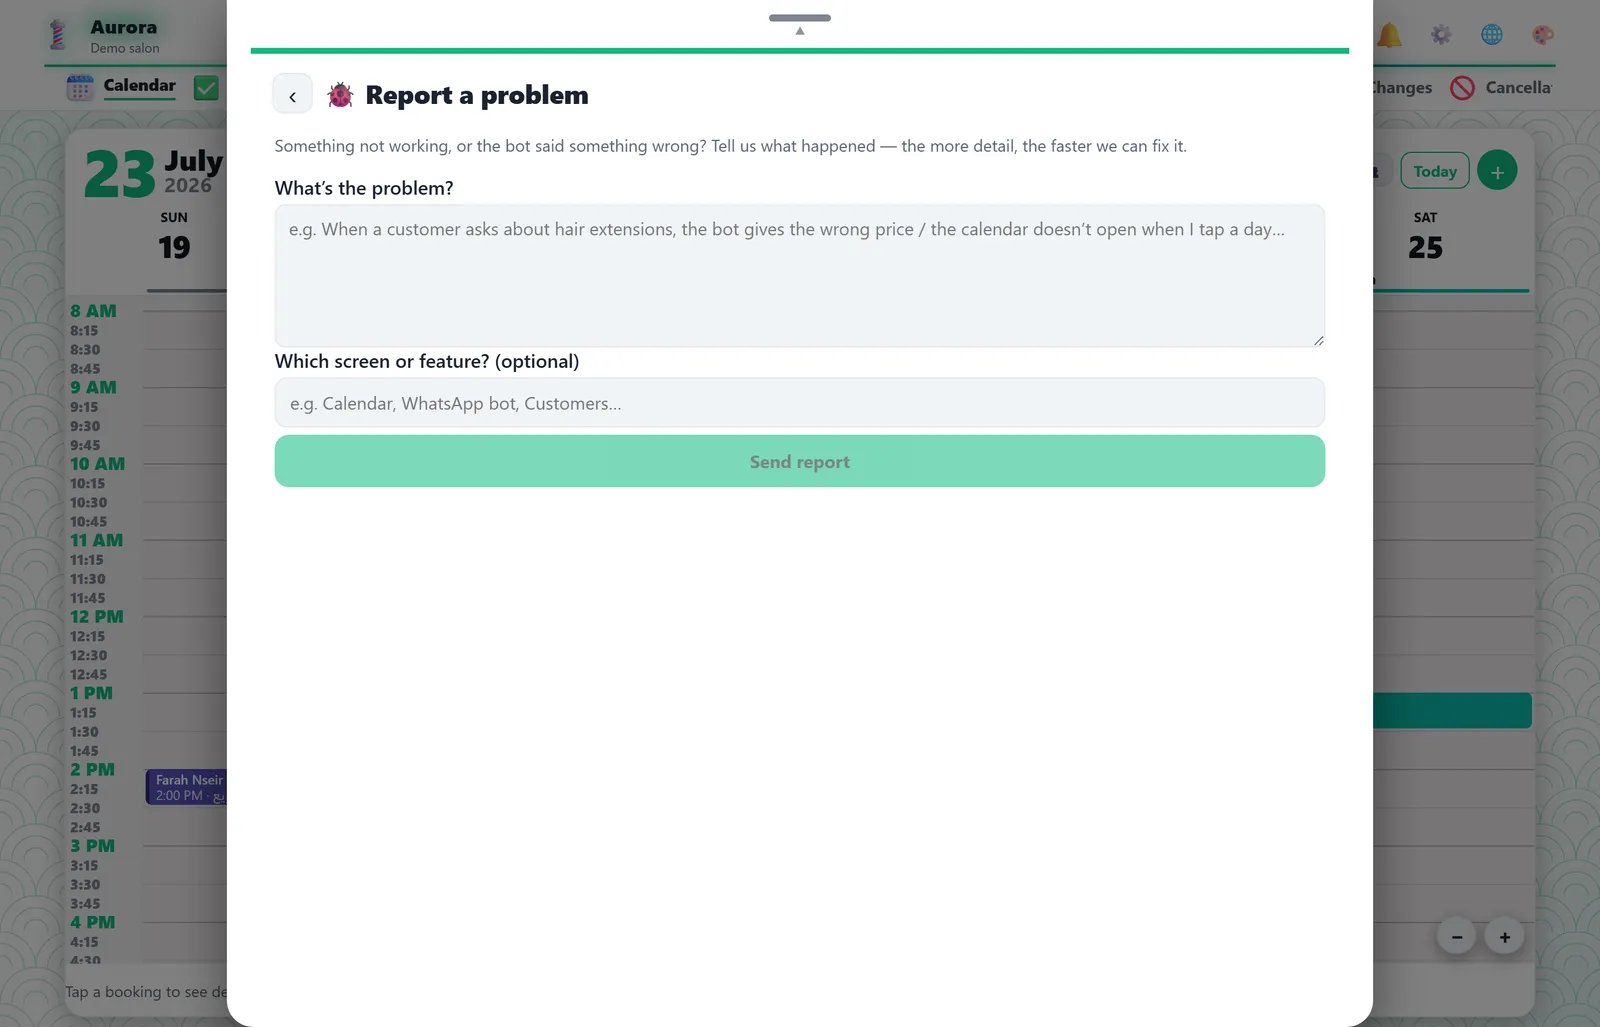This screenshot has height=1027, width=1600.
Task: Click the 2 PM time label
Action: click(92, 769)
